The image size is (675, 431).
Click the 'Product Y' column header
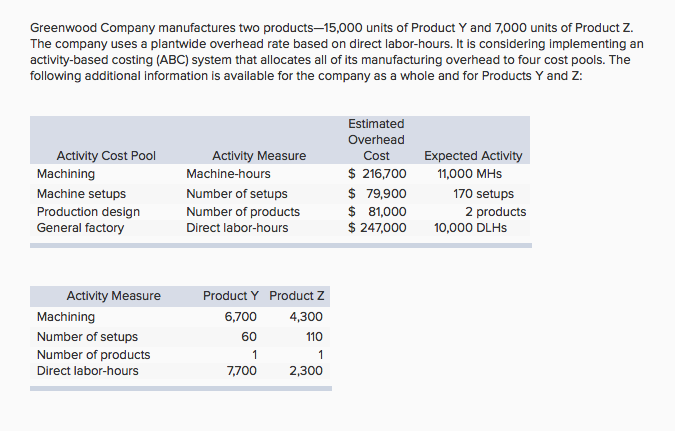tap(231, 296)
